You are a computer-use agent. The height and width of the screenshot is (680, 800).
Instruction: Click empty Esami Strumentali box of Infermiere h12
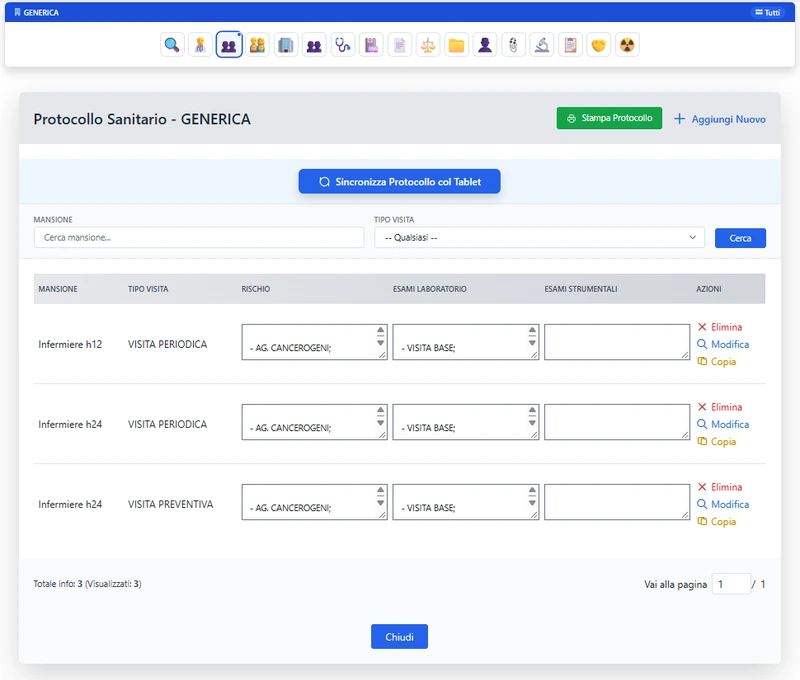(x=617, y=342)
